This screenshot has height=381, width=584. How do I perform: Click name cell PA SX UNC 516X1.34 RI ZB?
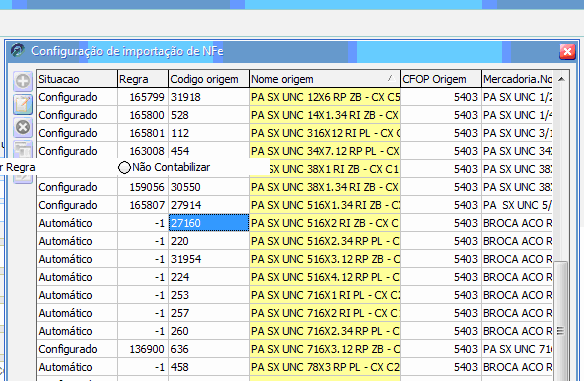[x=325, y=205]
